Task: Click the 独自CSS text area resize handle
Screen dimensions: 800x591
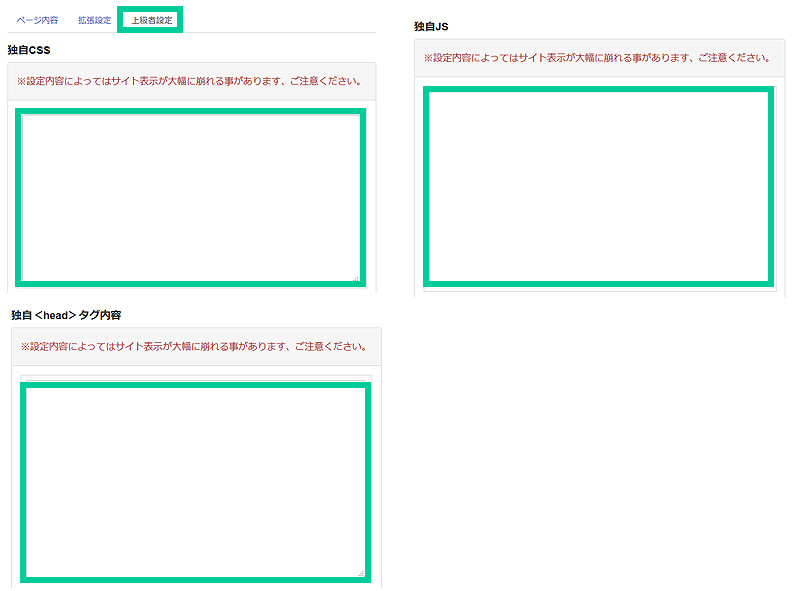Action: pos(355,277)
